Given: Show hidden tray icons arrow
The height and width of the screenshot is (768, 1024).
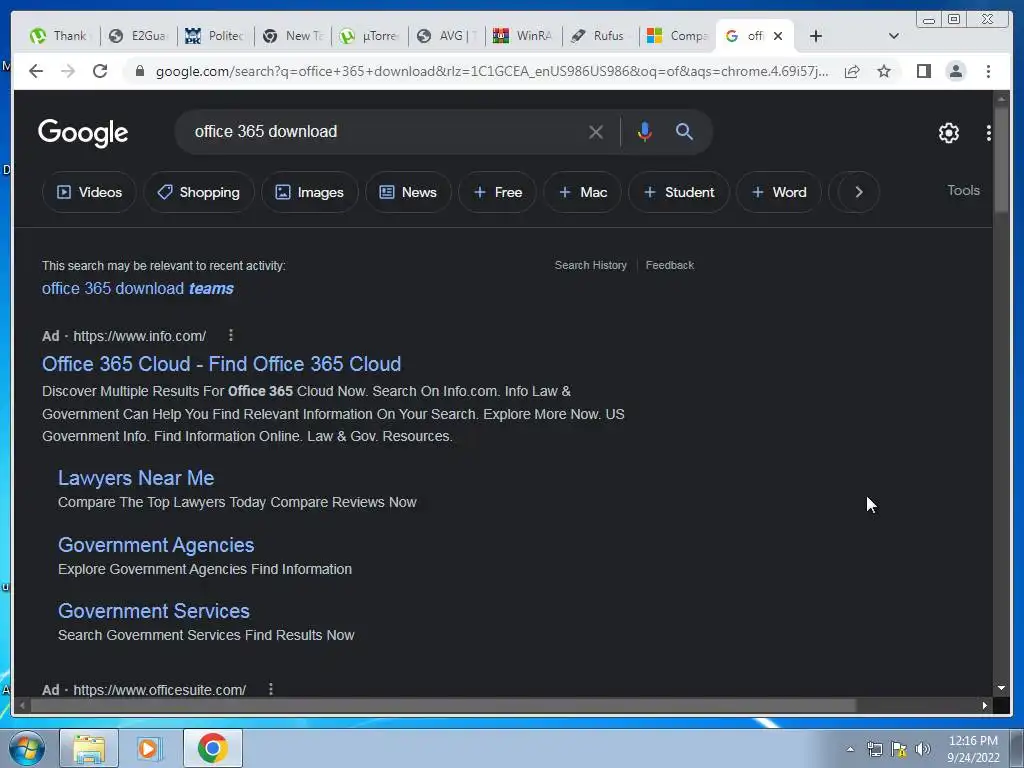Looking at the screenshot, I should (850, 749).
